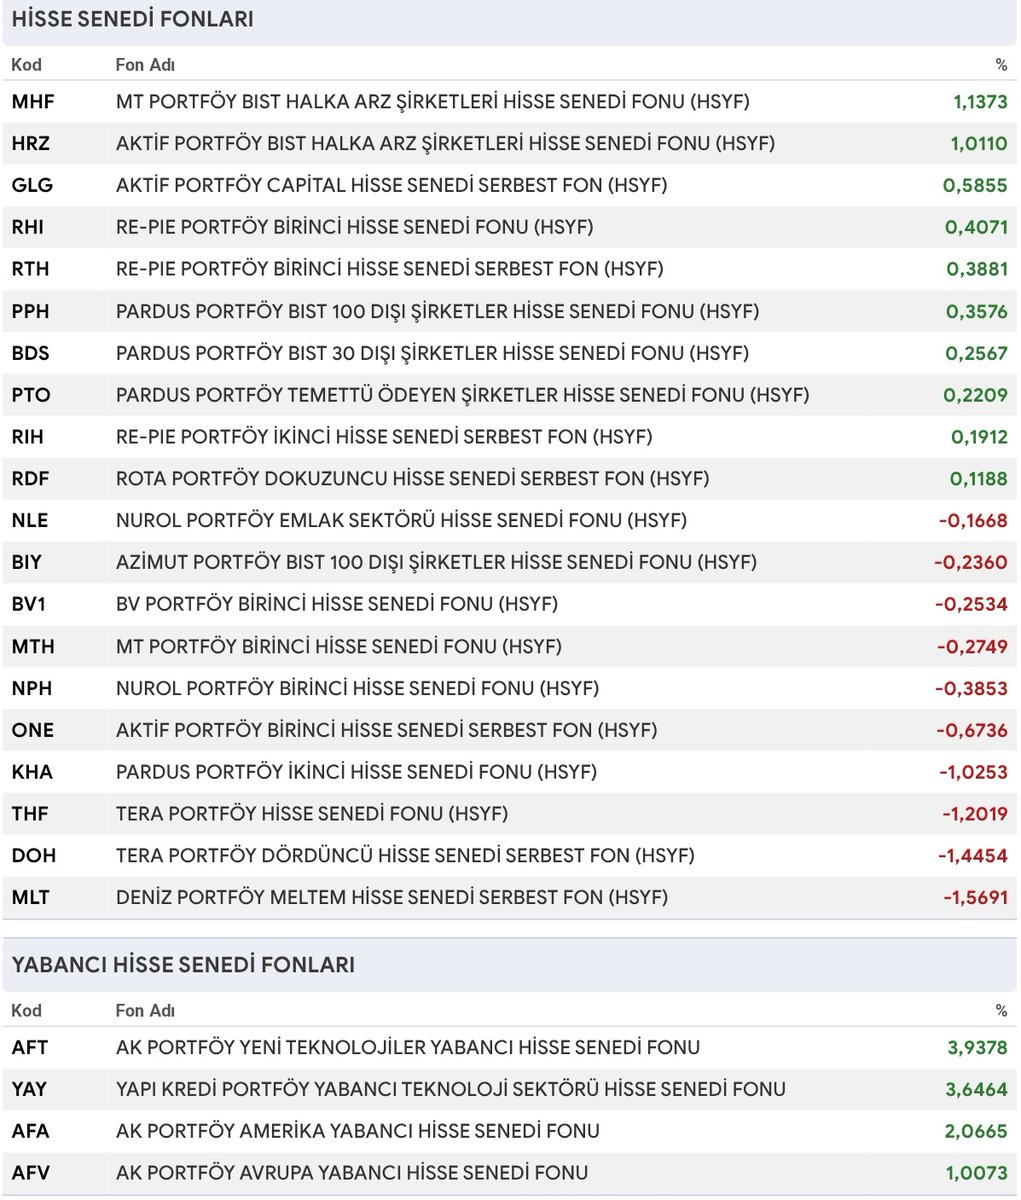Select the BIY fund code
Image resolution: width=1021 pixels, height=1200 pixels.
(27, 563)
